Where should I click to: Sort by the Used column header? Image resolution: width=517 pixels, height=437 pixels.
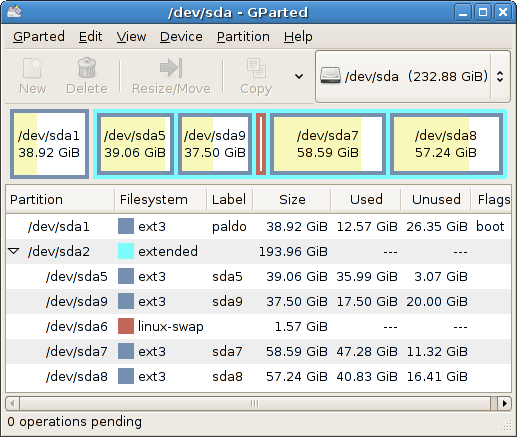click(x=366, y=199)
